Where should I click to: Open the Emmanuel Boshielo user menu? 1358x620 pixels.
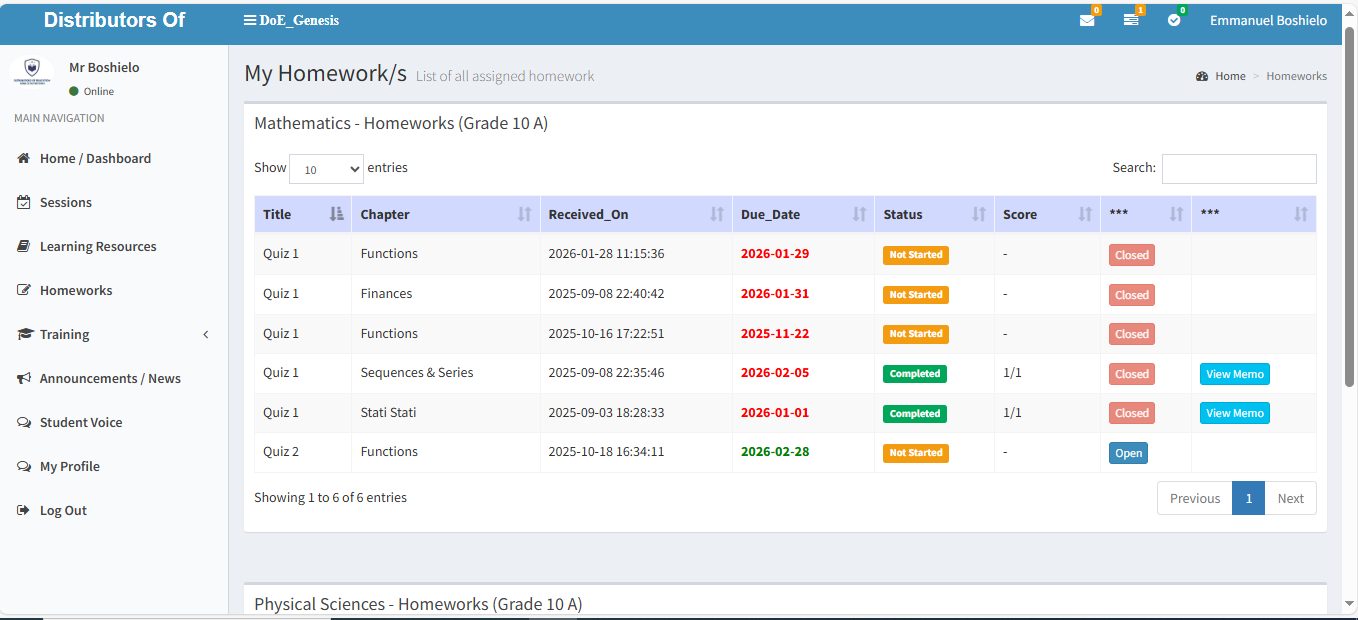pyautogui.click(x=1268, y=21)
